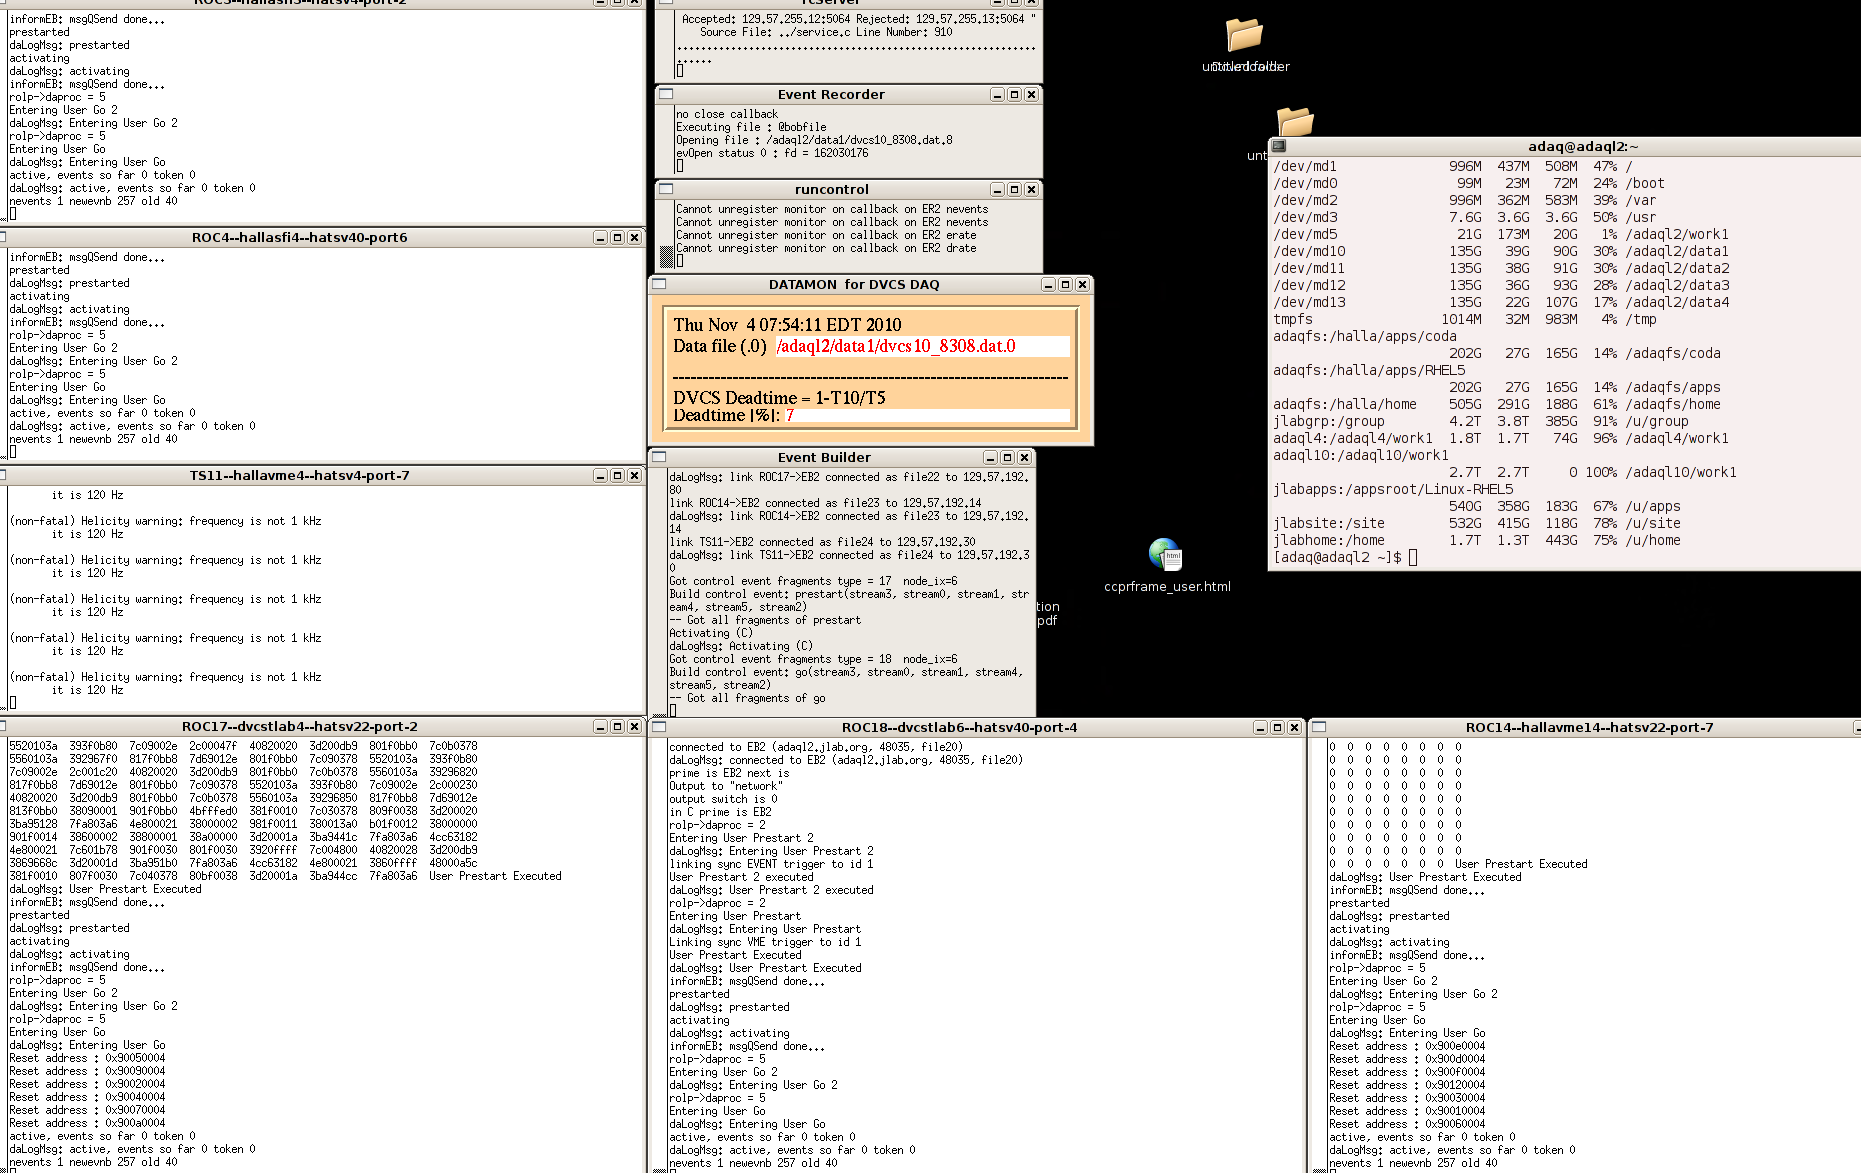Minimize the ROC4 hallasfi4 window
This screenshot has width=1861, height=1173.
click(x=600, y=237)
